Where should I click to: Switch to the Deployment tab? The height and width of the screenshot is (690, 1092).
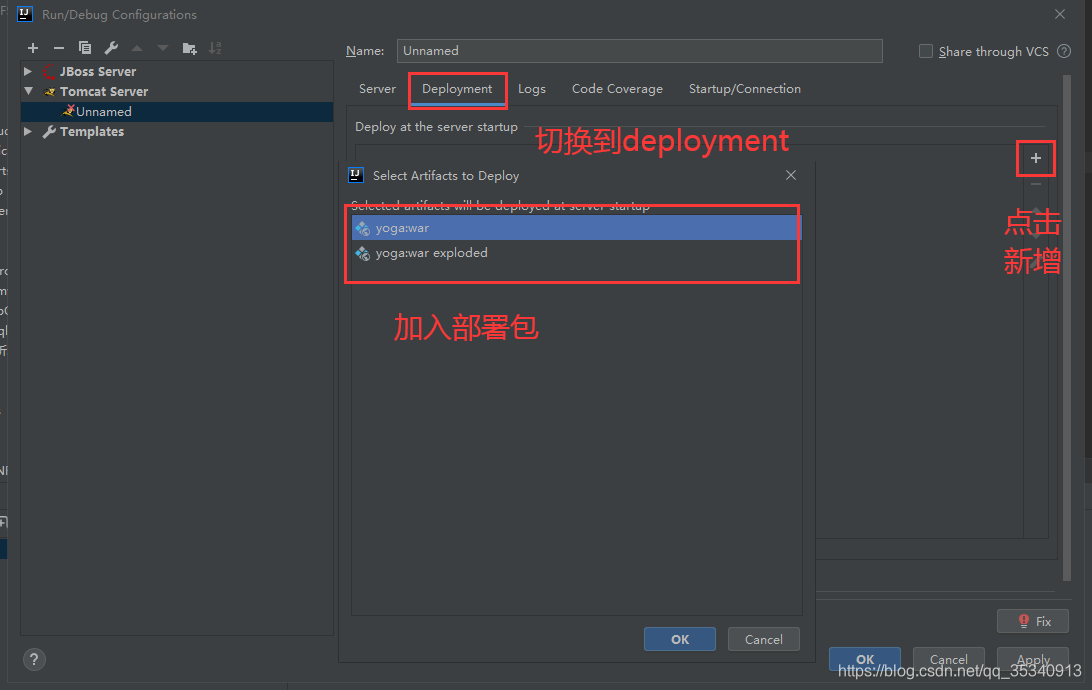point(457,89)
